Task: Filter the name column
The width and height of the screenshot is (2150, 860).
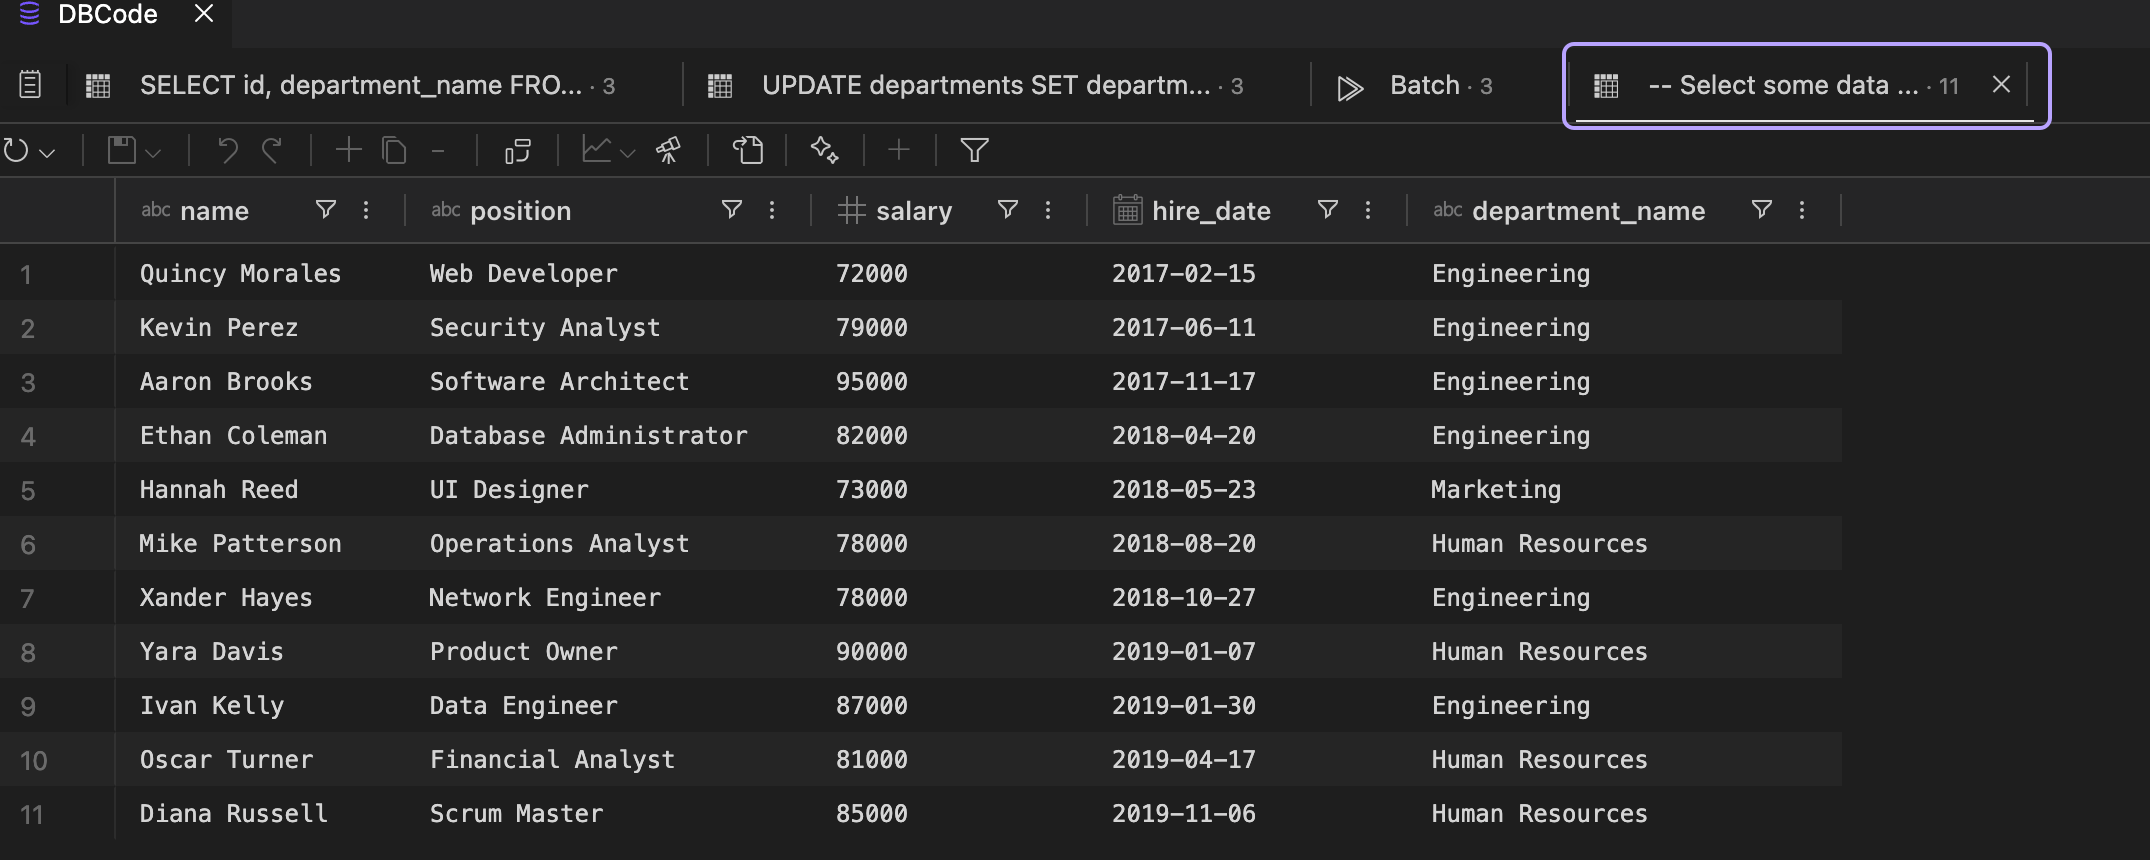Action: coord(326,210)
